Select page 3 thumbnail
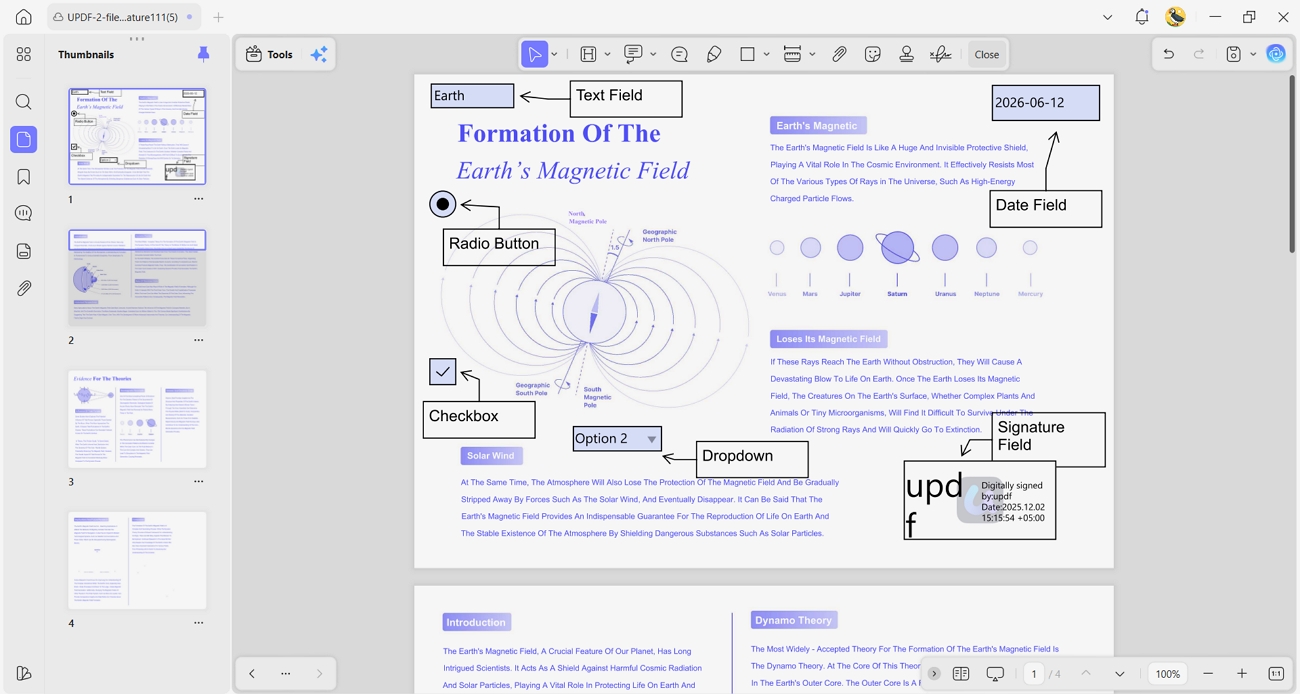This screenshot has height=694, width=1300. [137, 419]
